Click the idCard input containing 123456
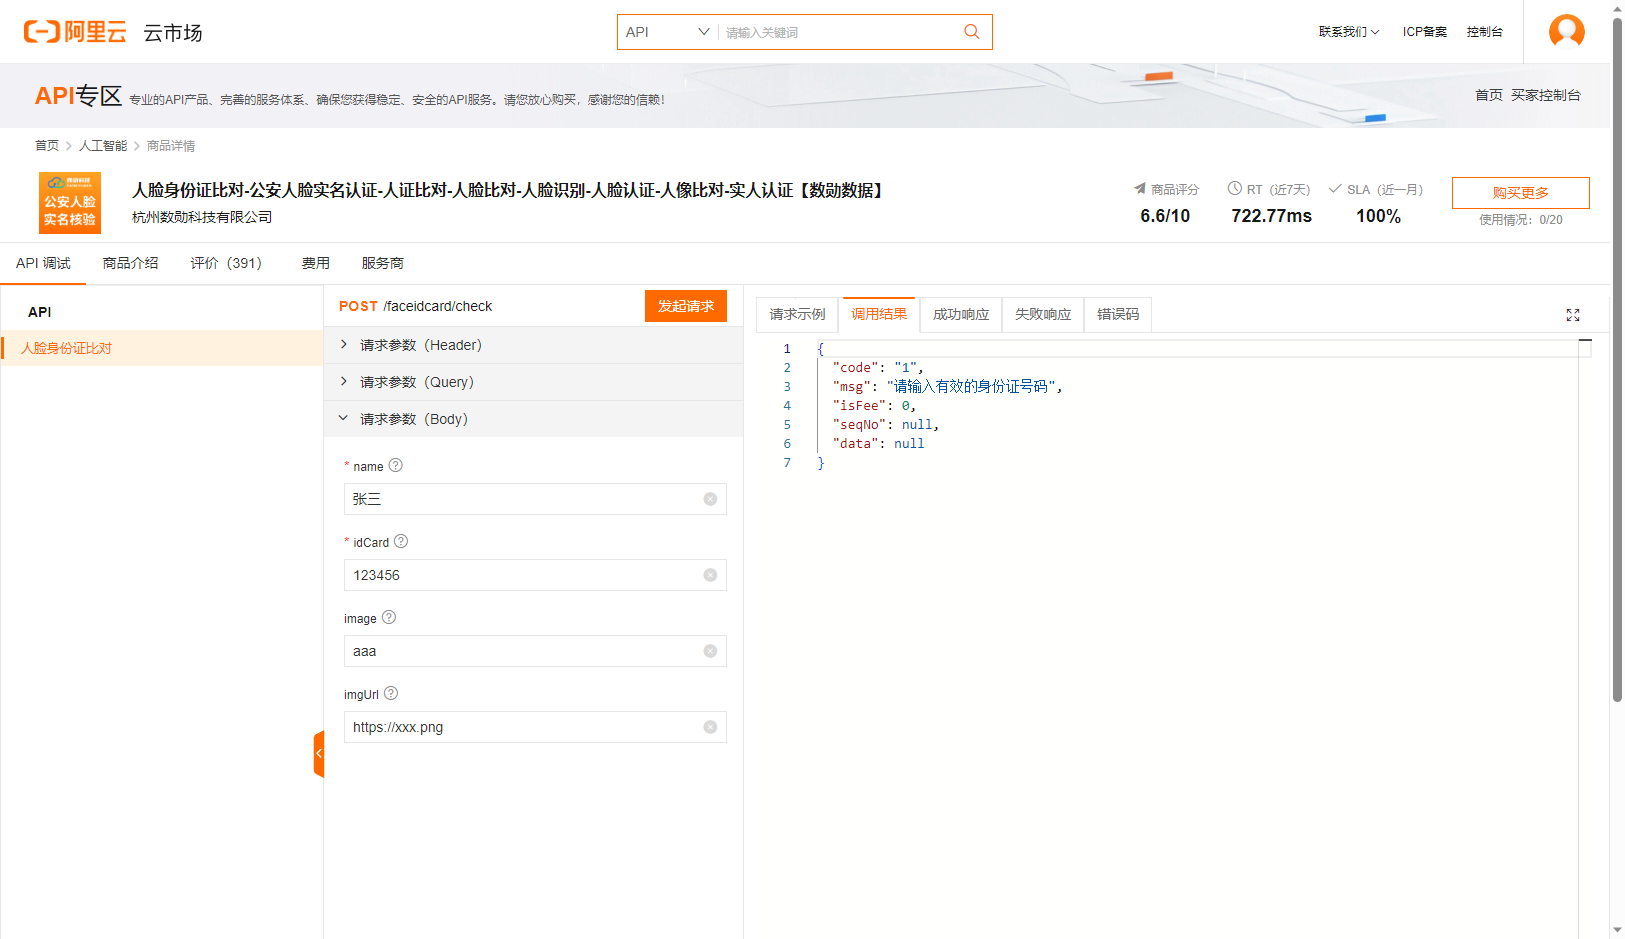The width and height of the screenshot is (1625, 939). [535, 575]
